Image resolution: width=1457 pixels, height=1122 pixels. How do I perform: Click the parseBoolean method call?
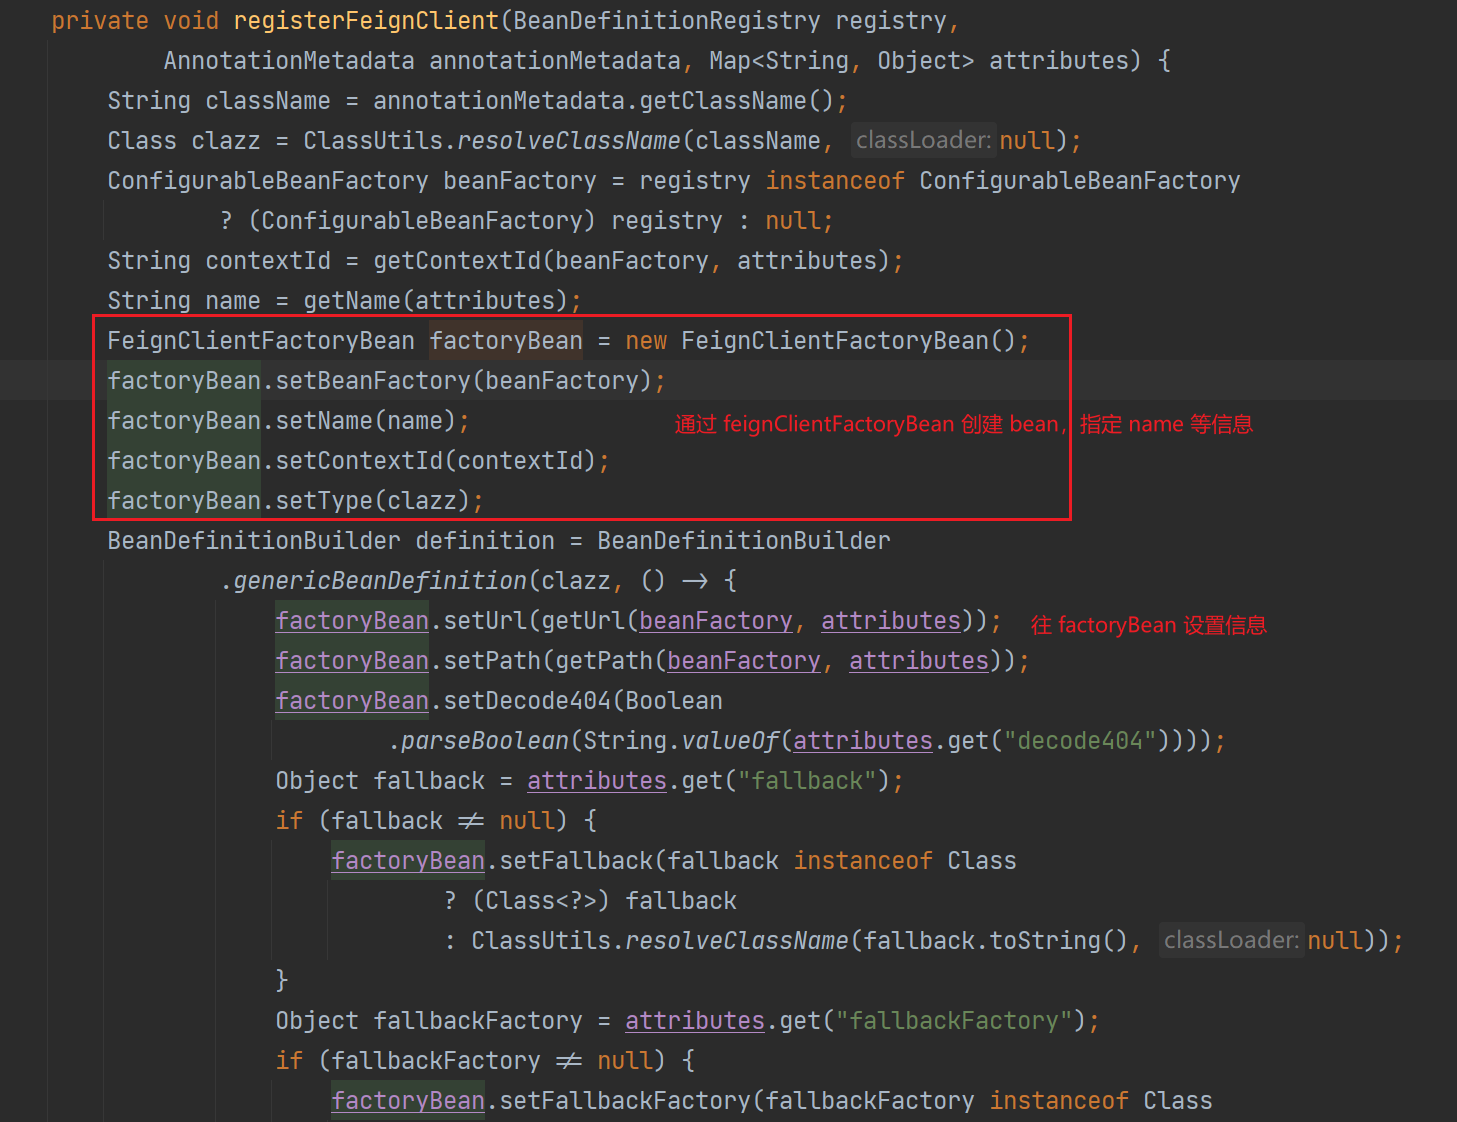[x=484, y=741]
